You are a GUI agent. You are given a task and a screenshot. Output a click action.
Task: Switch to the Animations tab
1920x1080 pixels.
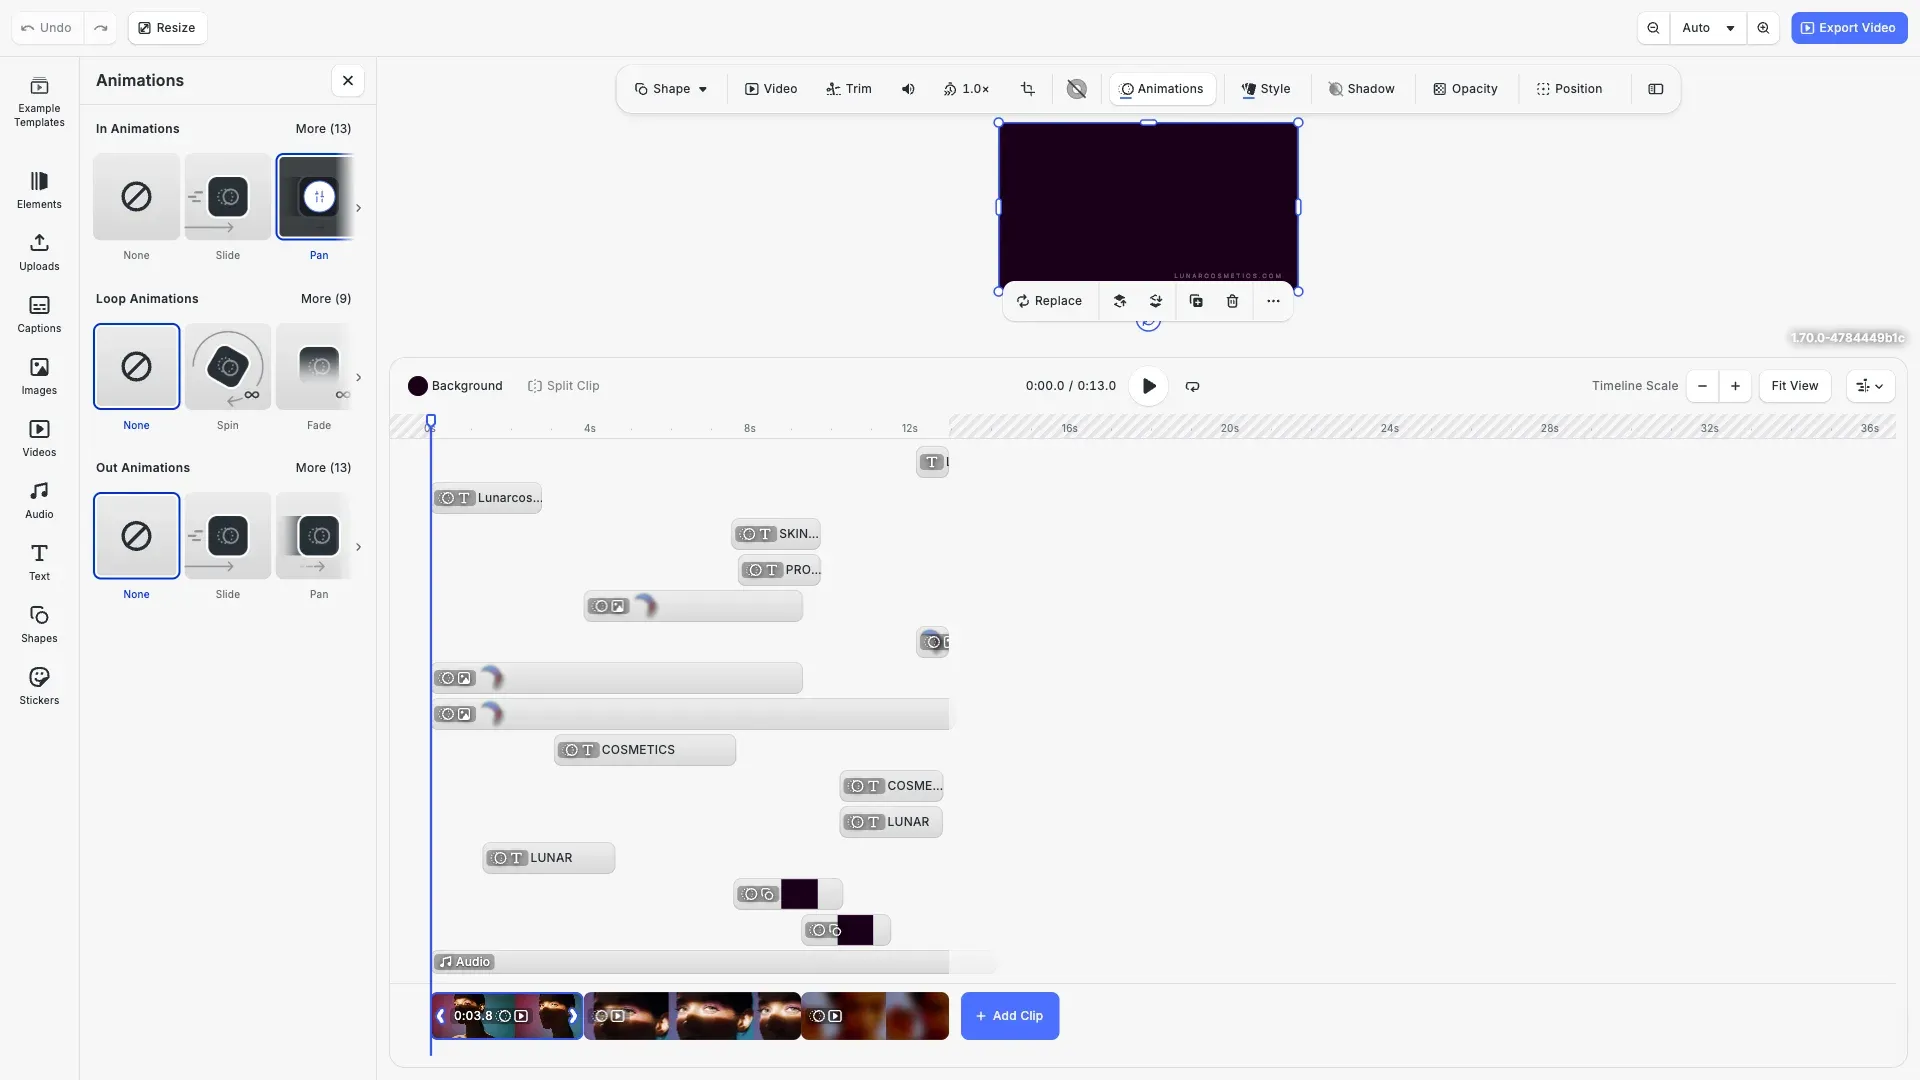tap(1161, 89)
